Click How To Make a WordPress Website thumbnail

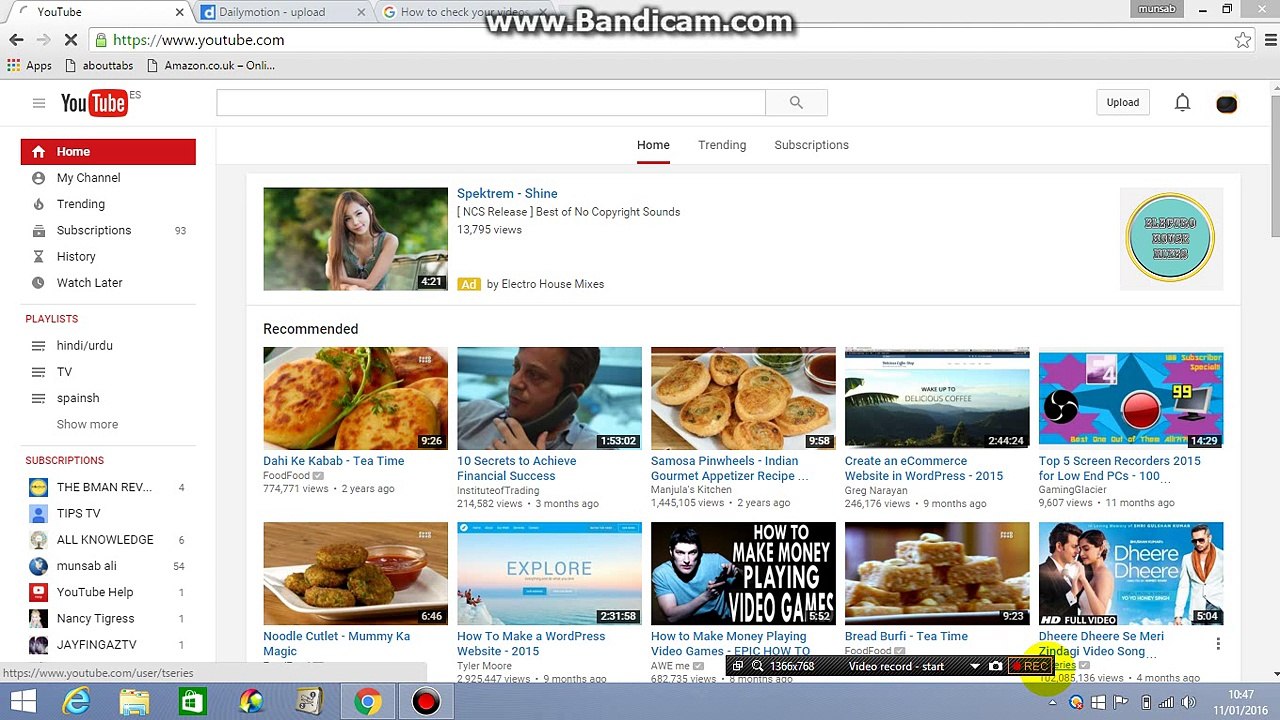pyautogui.click(x=549, y=573)
